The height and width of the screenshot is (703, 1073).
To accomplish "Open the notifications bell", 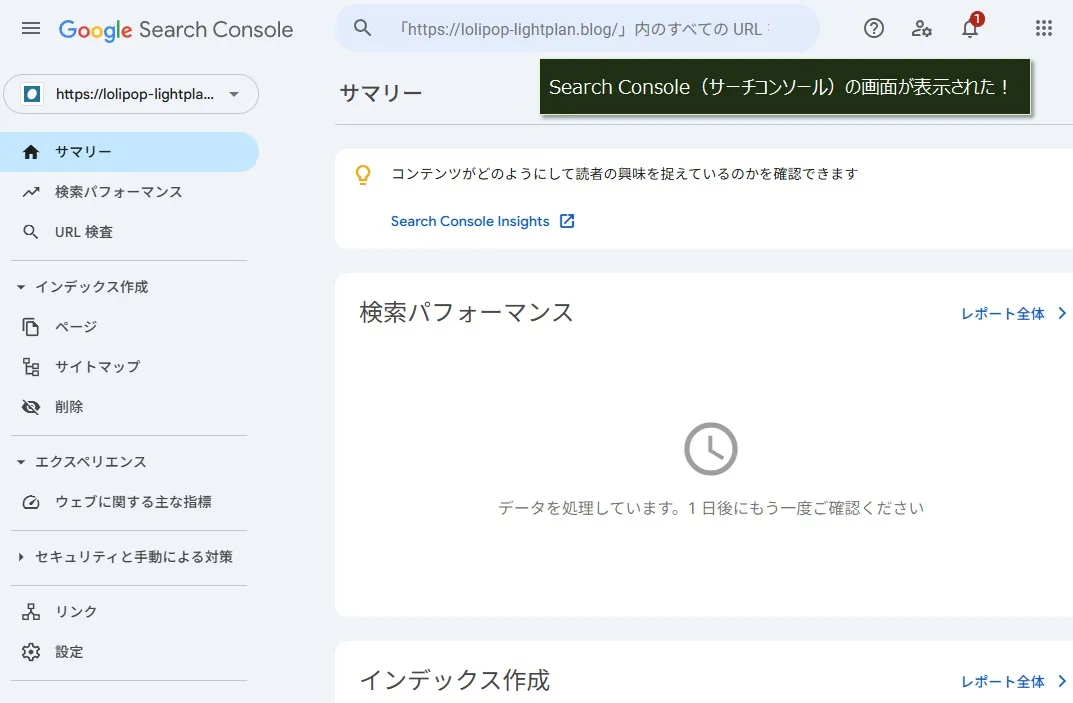I will [x=970, y=29].
